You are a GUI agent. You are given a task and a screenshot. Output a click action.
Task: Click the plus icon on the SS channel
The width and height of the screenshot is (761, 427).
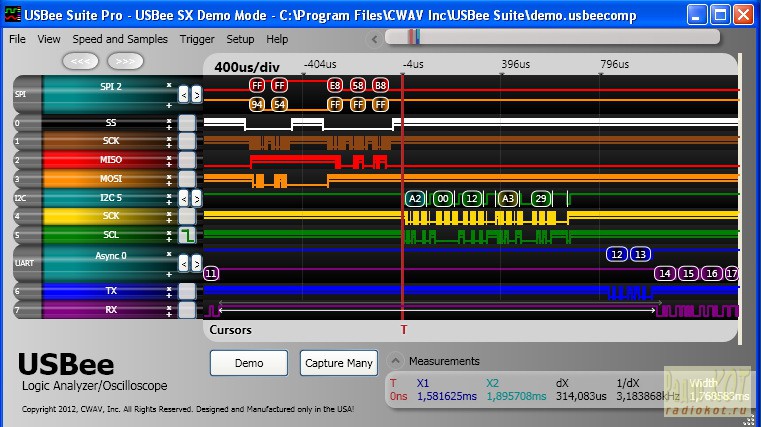(169, 127)
